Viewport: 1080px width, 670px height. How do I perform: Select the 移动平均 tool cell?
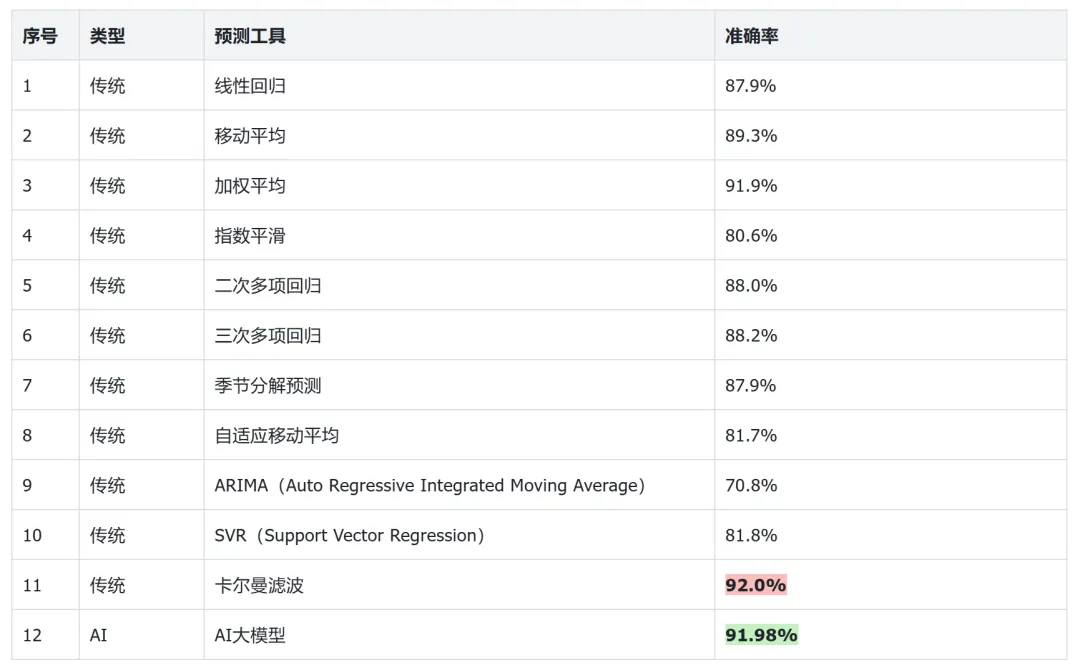[x=250, y=136]
